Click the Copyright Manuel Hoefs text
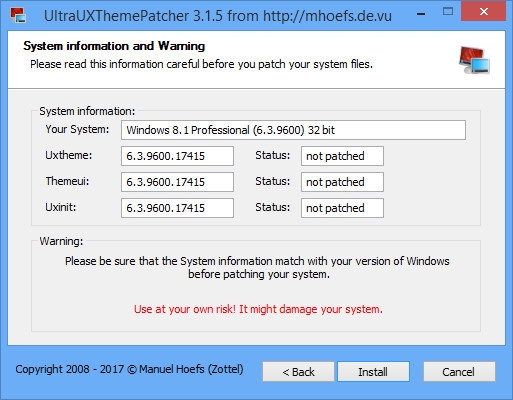The image size is (513, 400). pyautogui.click(x=129, y=369)
